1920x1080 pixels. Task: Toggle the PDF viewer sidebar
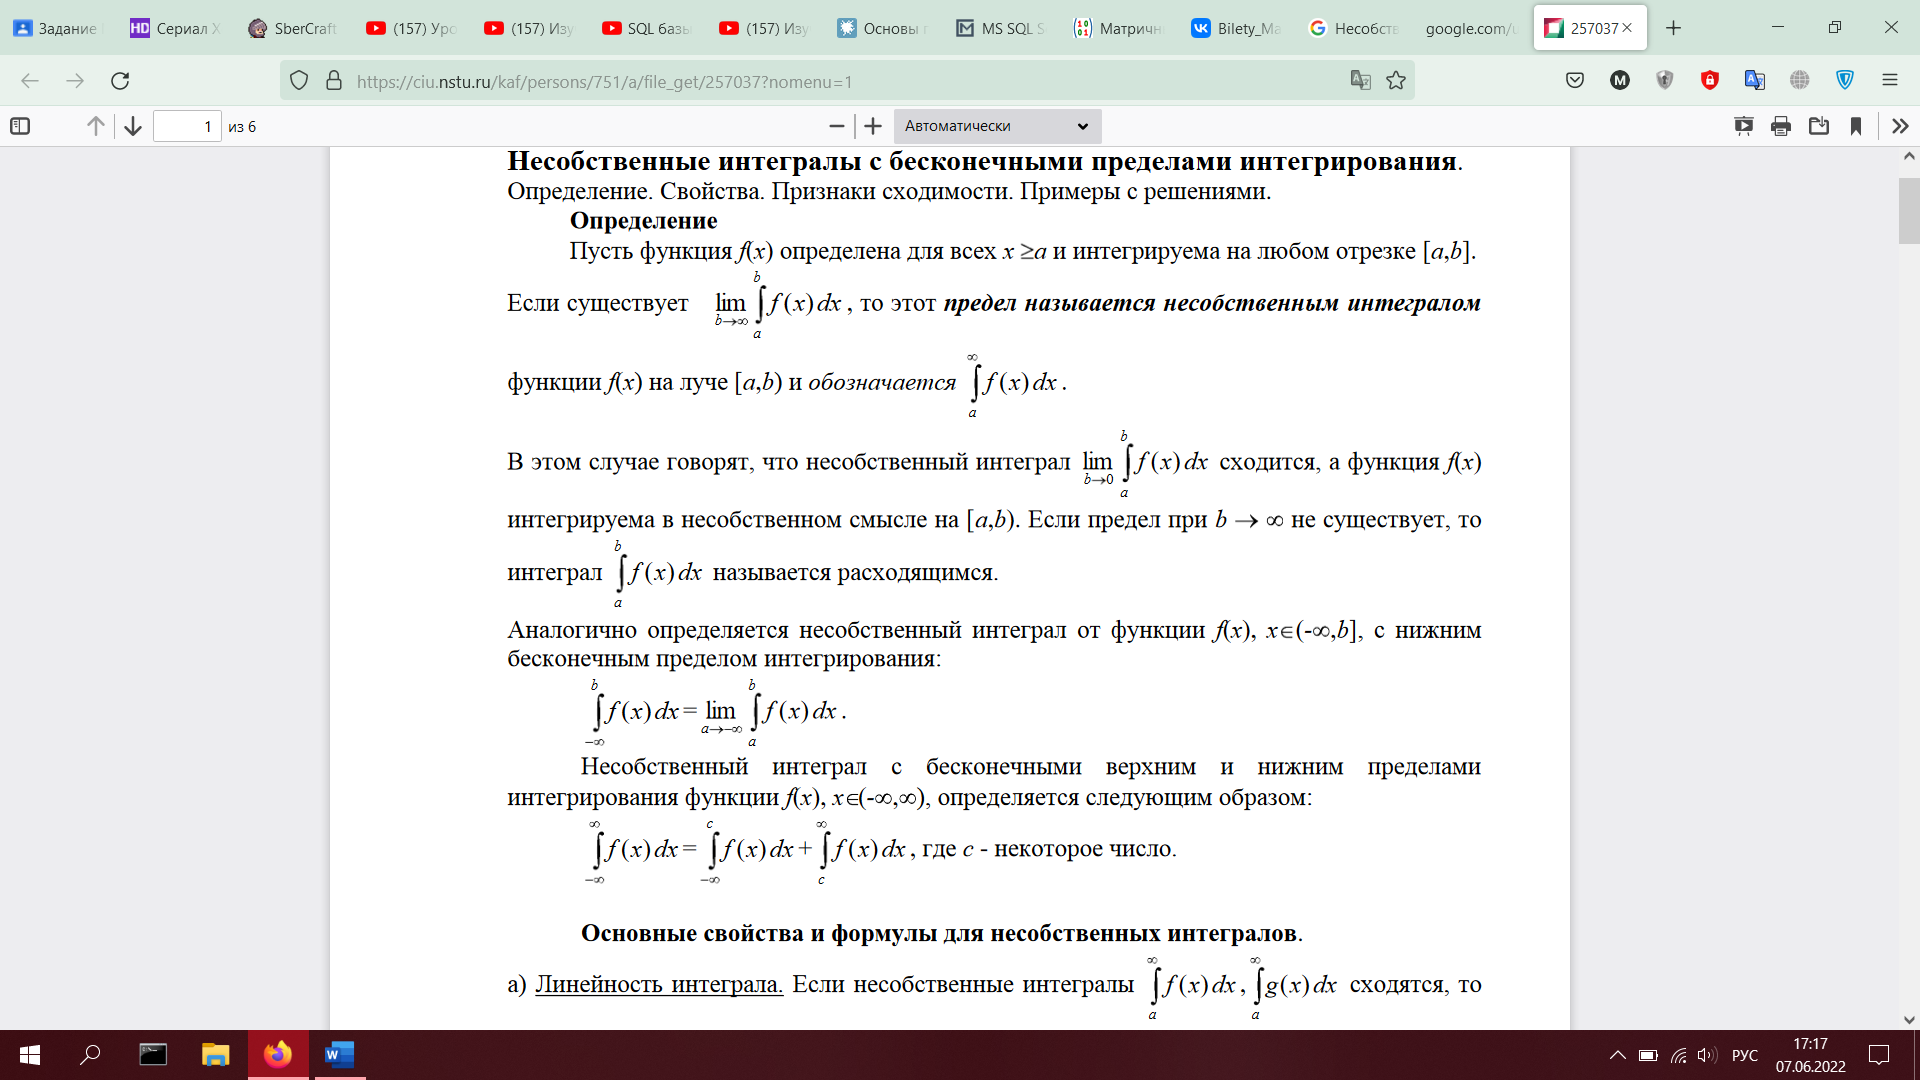pos(20,126)
